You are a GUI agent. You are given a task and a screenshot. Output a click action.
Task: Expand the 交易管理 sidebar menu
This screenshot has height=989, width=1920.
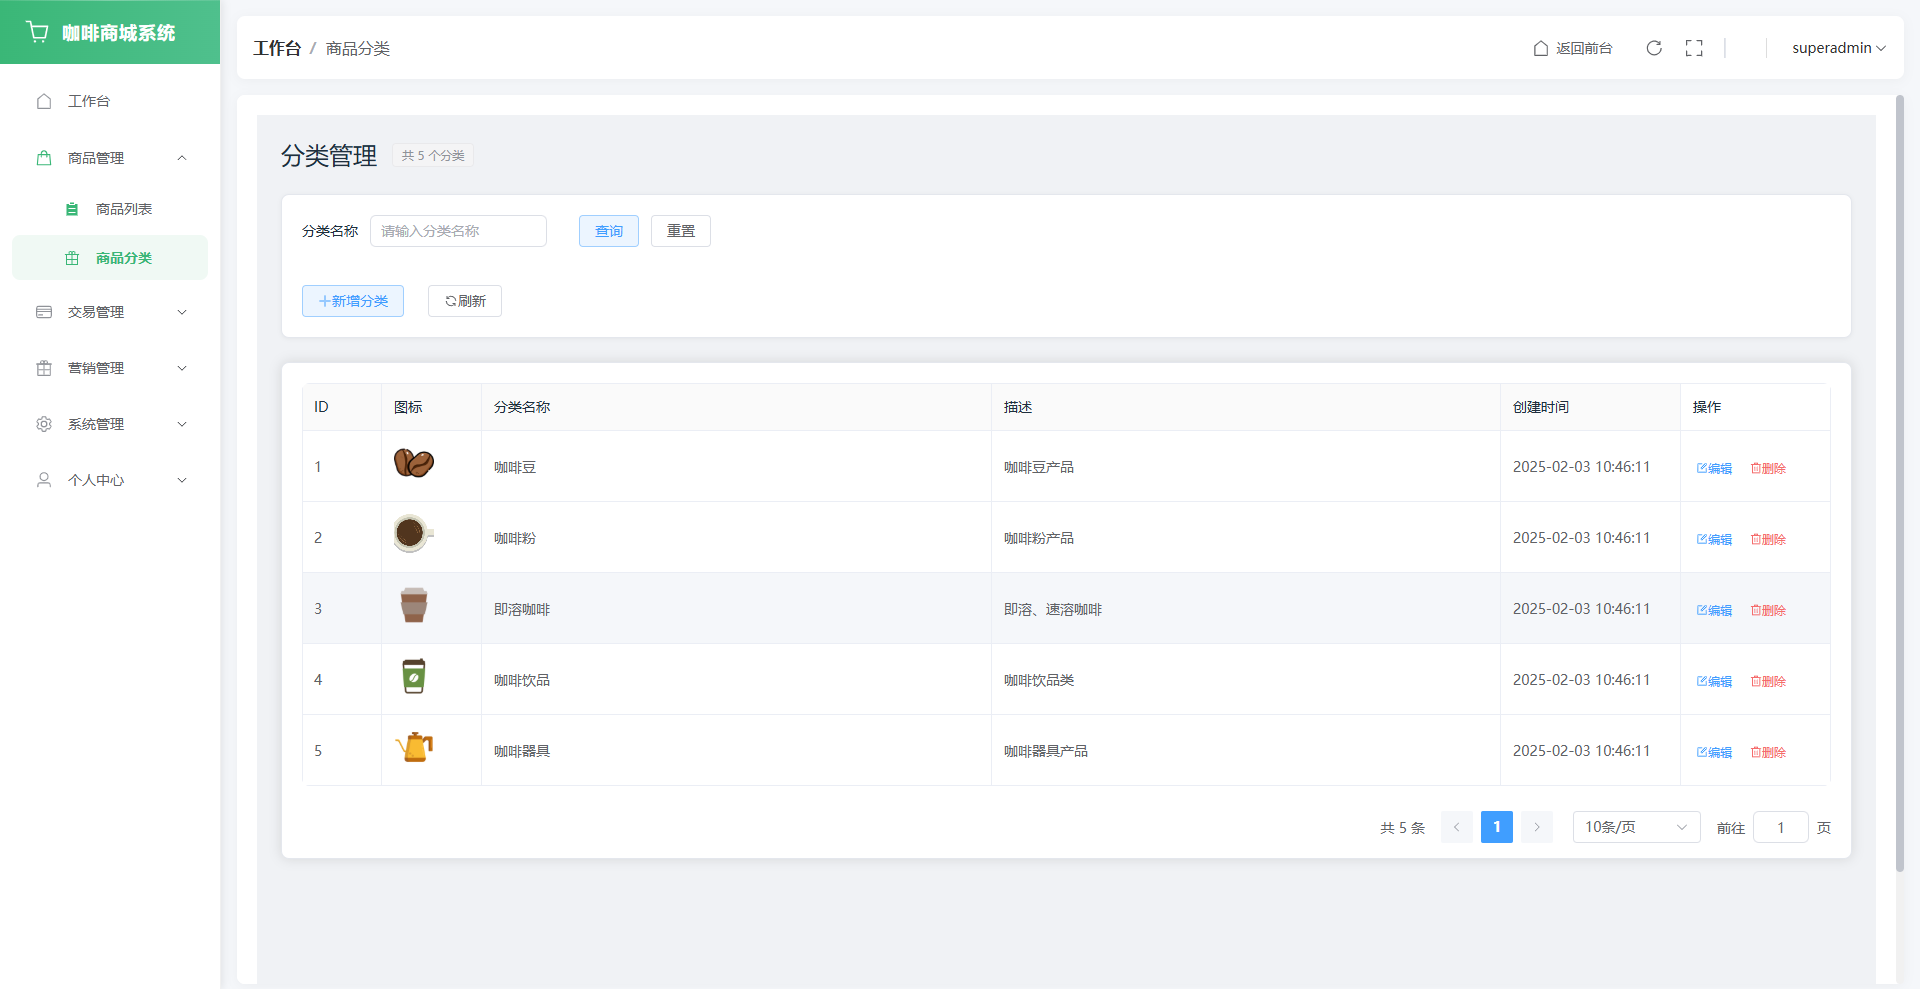pos(110,312)
